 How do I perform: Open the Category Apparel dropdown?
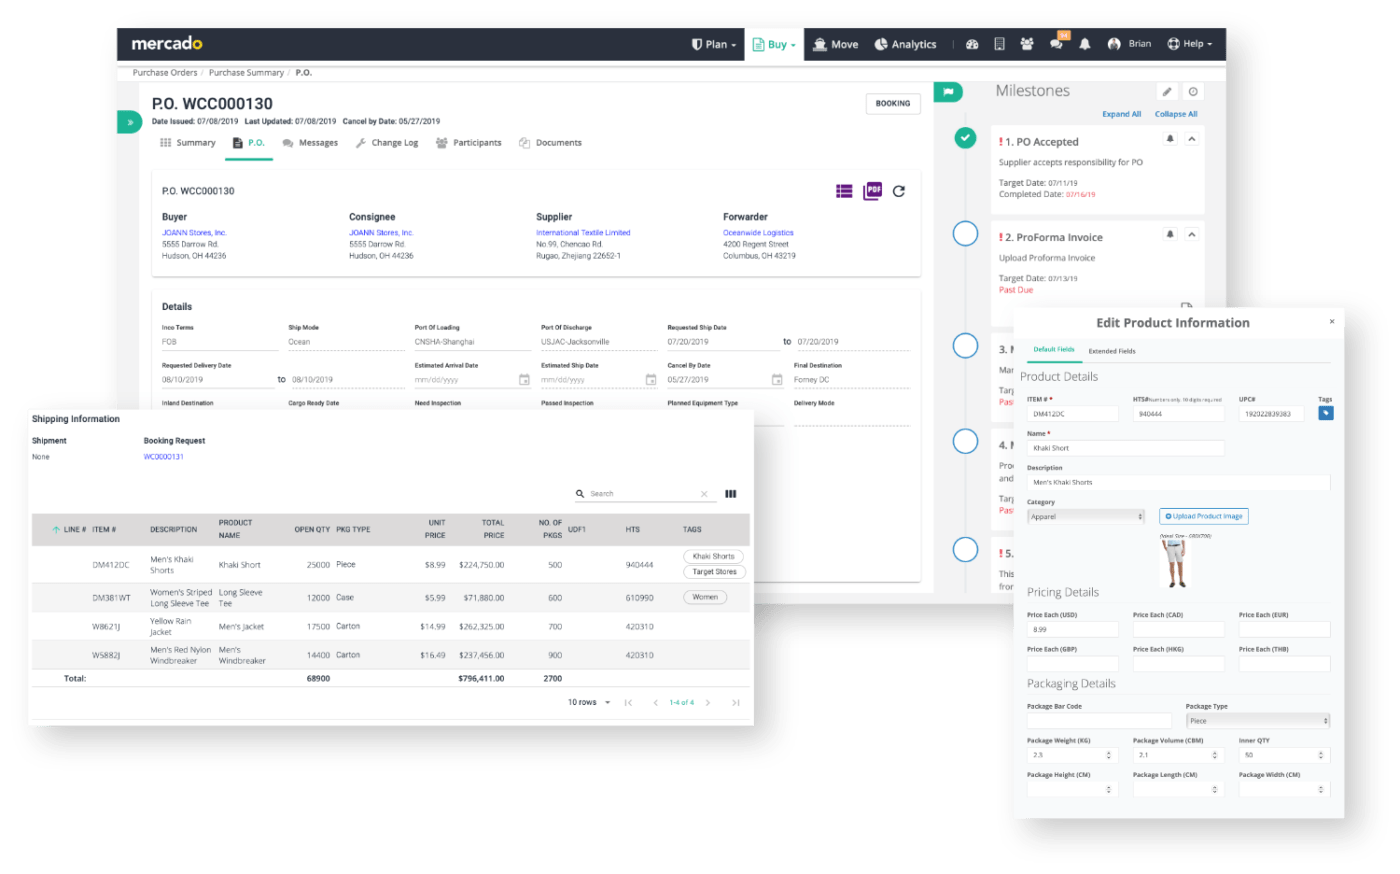click(x=1086, y=517)
